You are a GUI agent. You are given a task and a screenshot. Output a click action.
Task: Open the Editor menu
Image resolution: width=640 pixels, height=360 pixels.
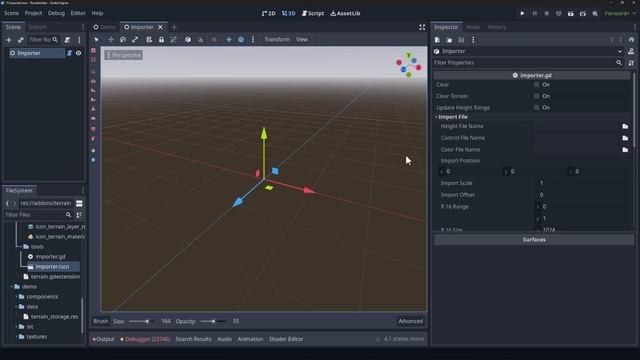point(78,13)
